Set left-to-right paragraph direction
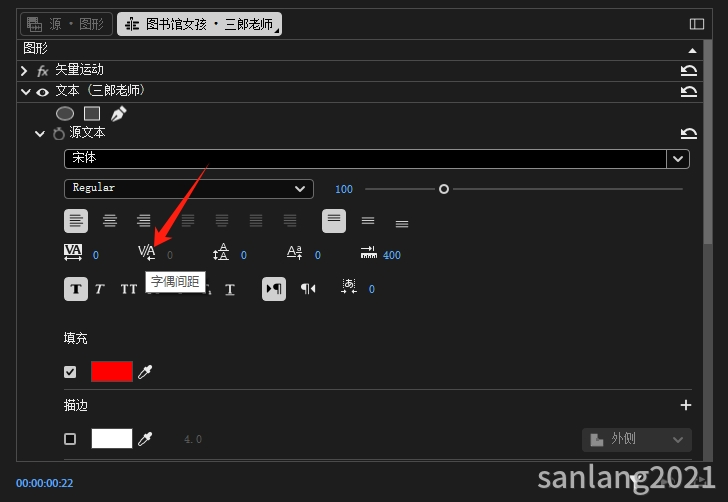728x502 pixels. click(274, 289)
